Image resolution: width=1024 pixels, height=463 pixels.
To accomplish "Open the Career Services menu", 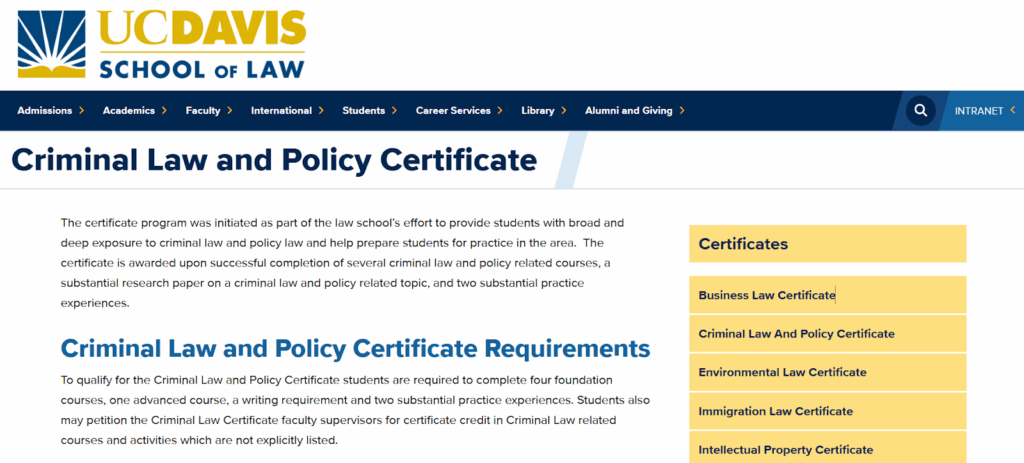I will pyautogui.click(x=453, y=110).
